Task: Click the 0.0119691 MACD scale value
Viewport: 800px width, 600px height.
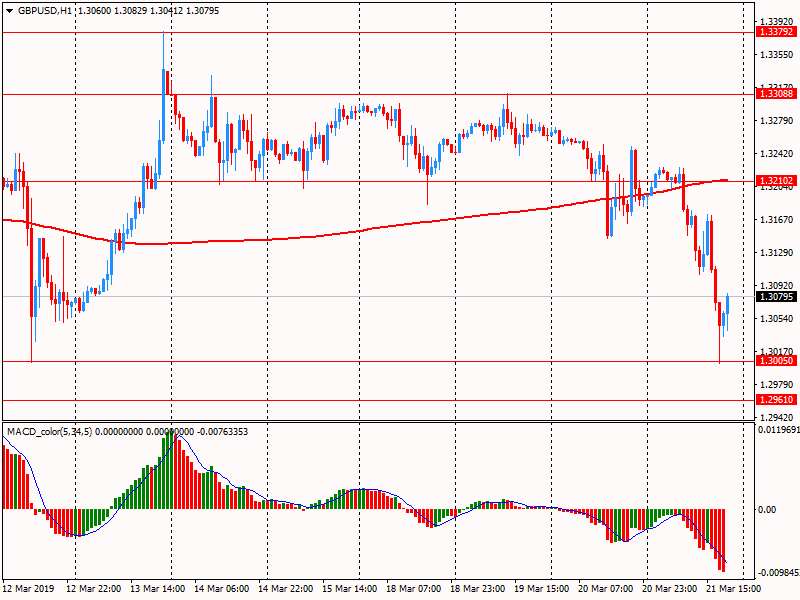Action: coord(776,431)
